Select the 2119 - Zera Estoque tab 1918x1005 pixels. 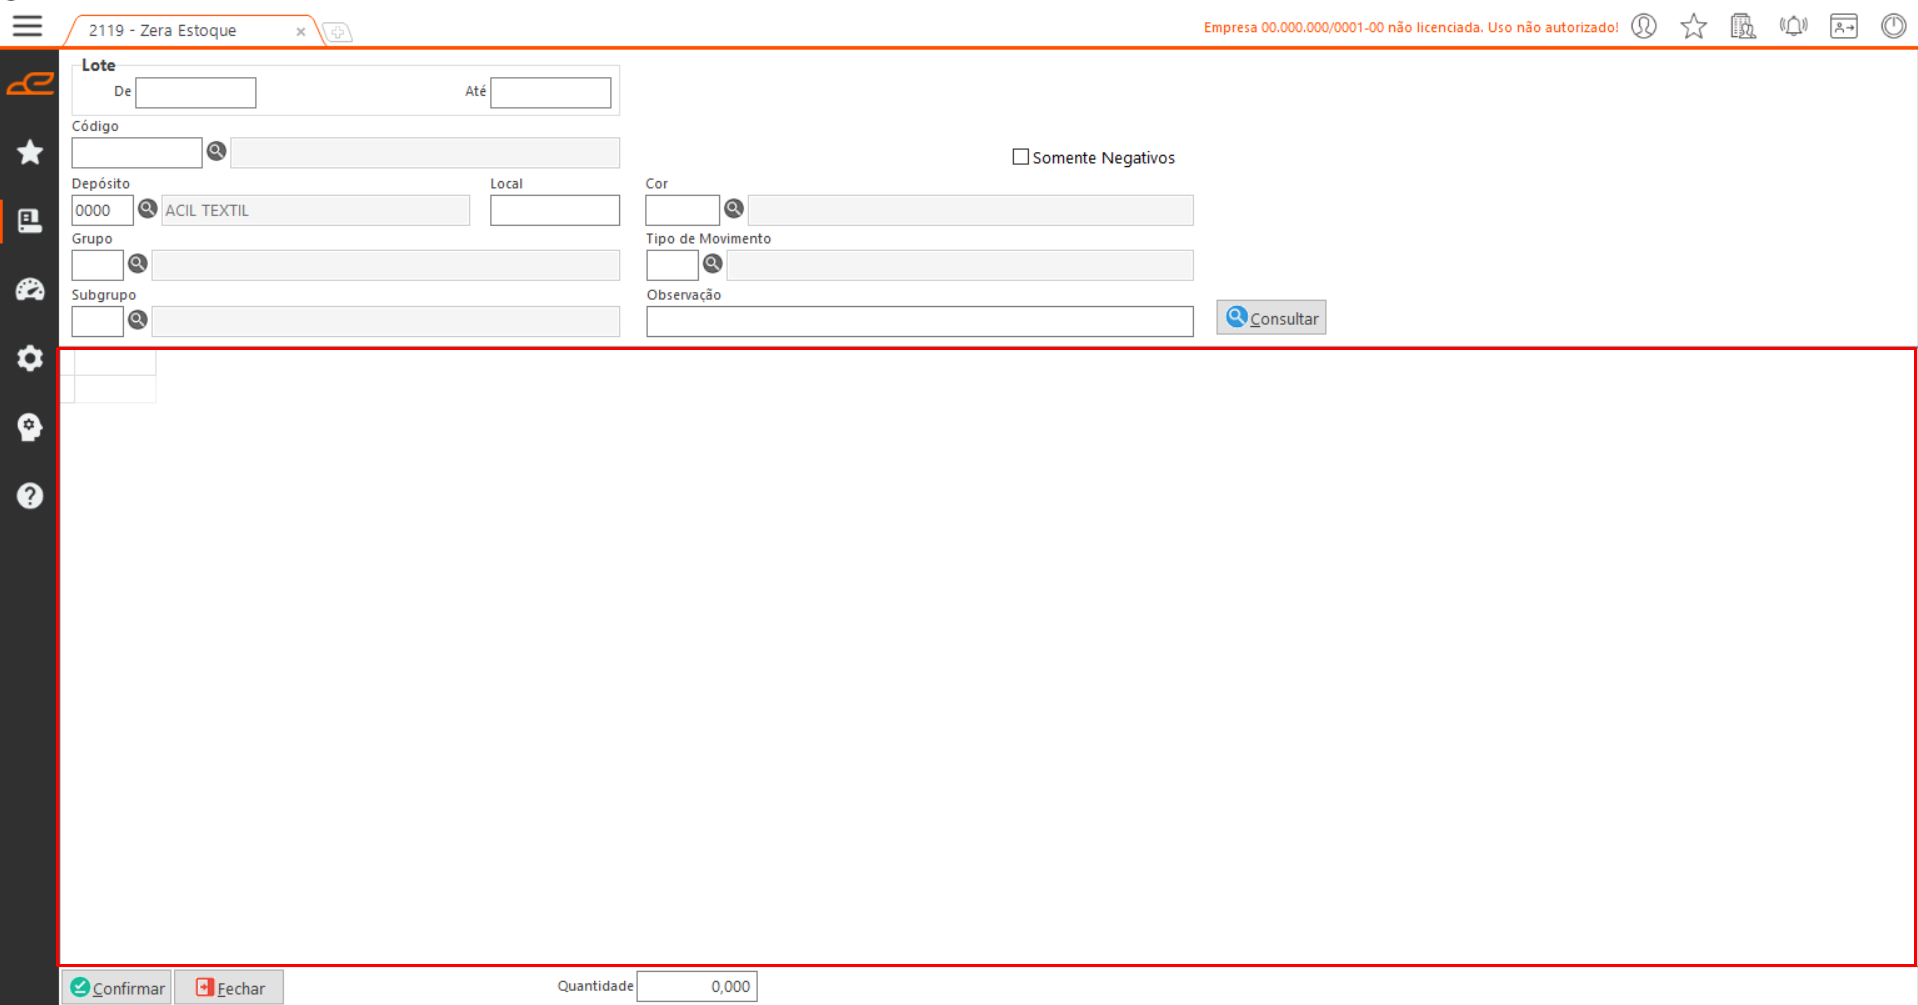coord(163,31)
